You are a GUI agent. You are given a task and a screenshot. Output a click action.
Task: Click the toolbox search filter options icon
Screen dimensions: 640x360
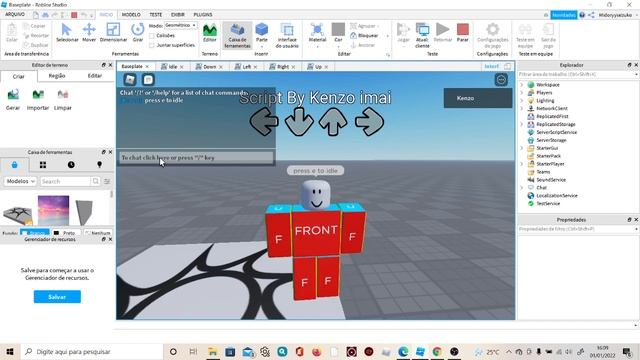pyautogui.click(x=107, y=181)
